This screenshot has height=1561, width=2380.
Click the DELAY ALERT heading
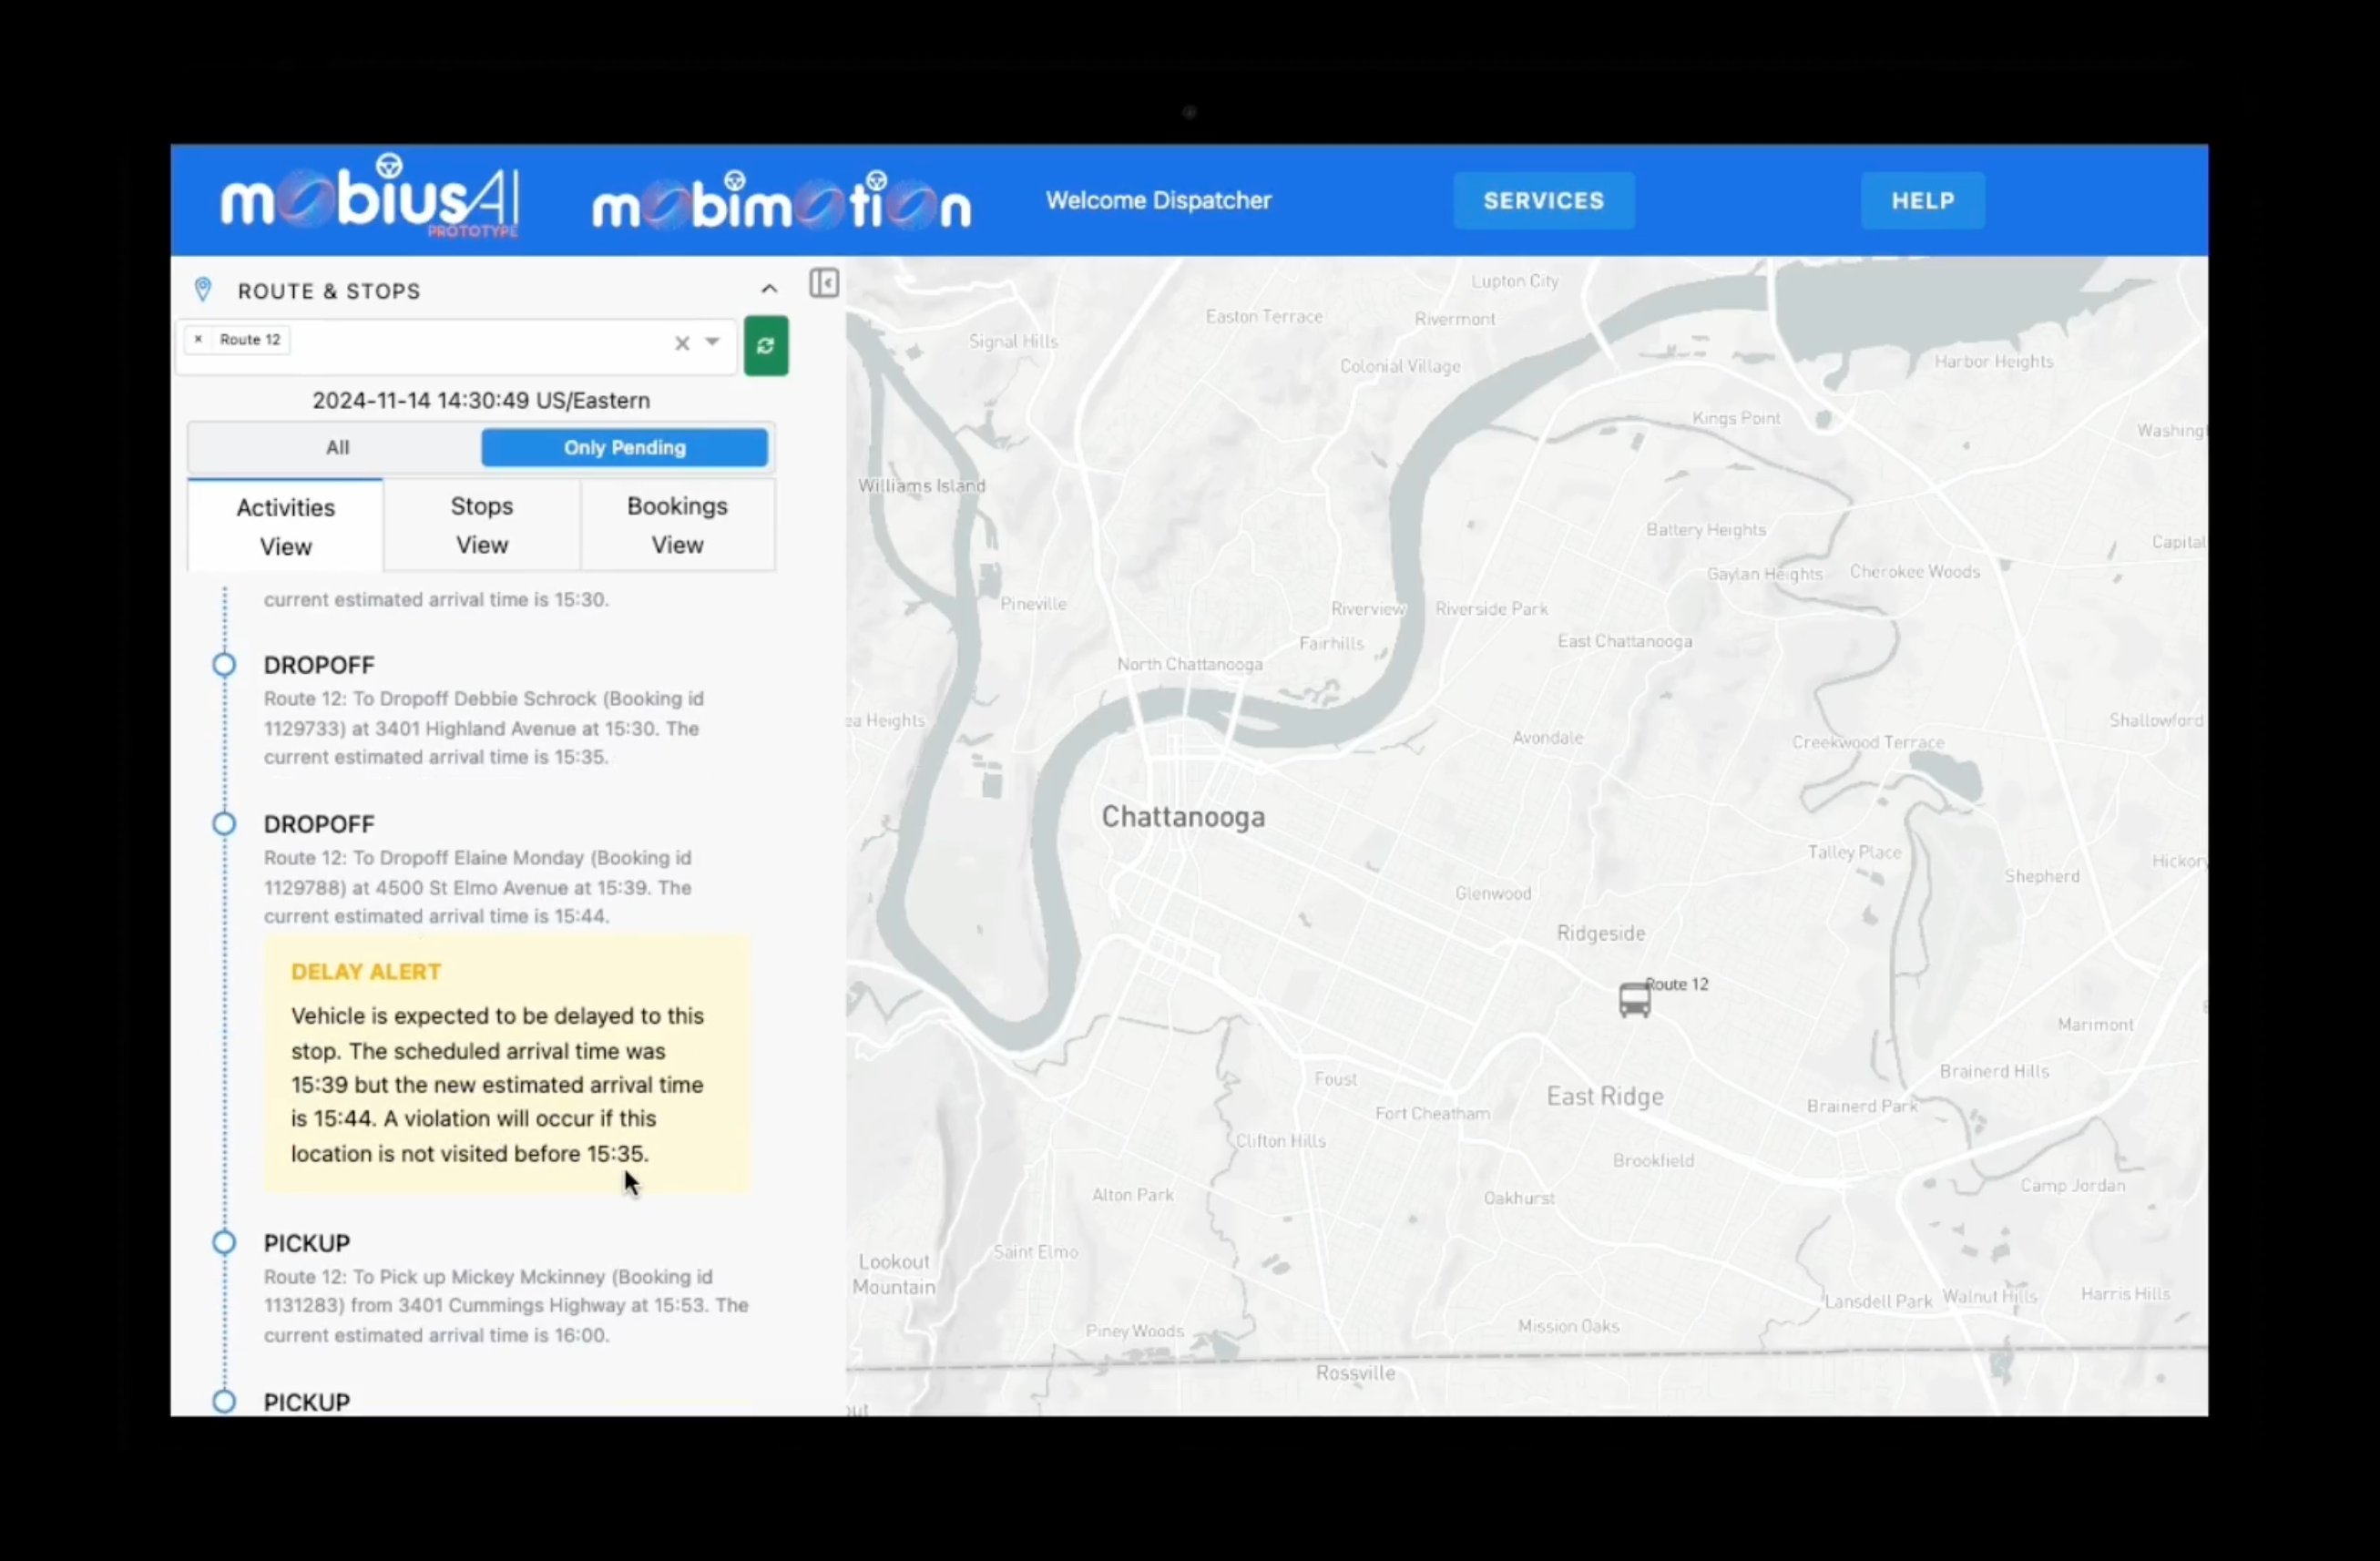tap(366, 972)
